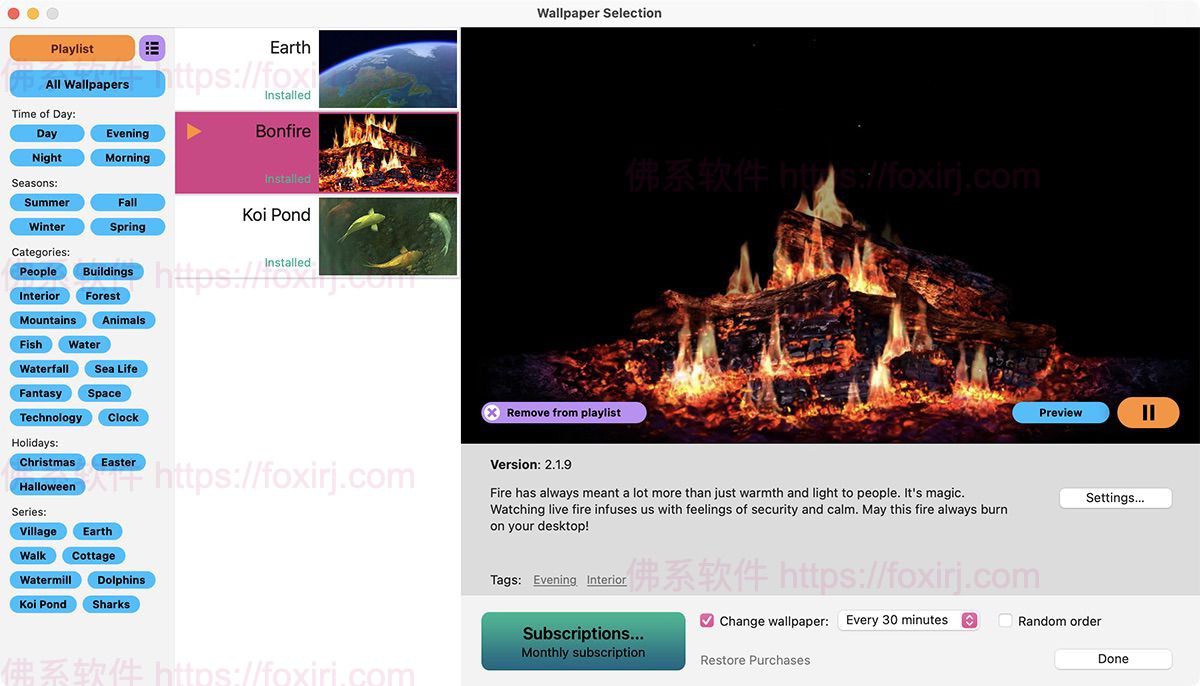This screenshot has height=686, width=1200.
Task: Select the Earth wallpaper thumbnail
Action: point(387,69)
